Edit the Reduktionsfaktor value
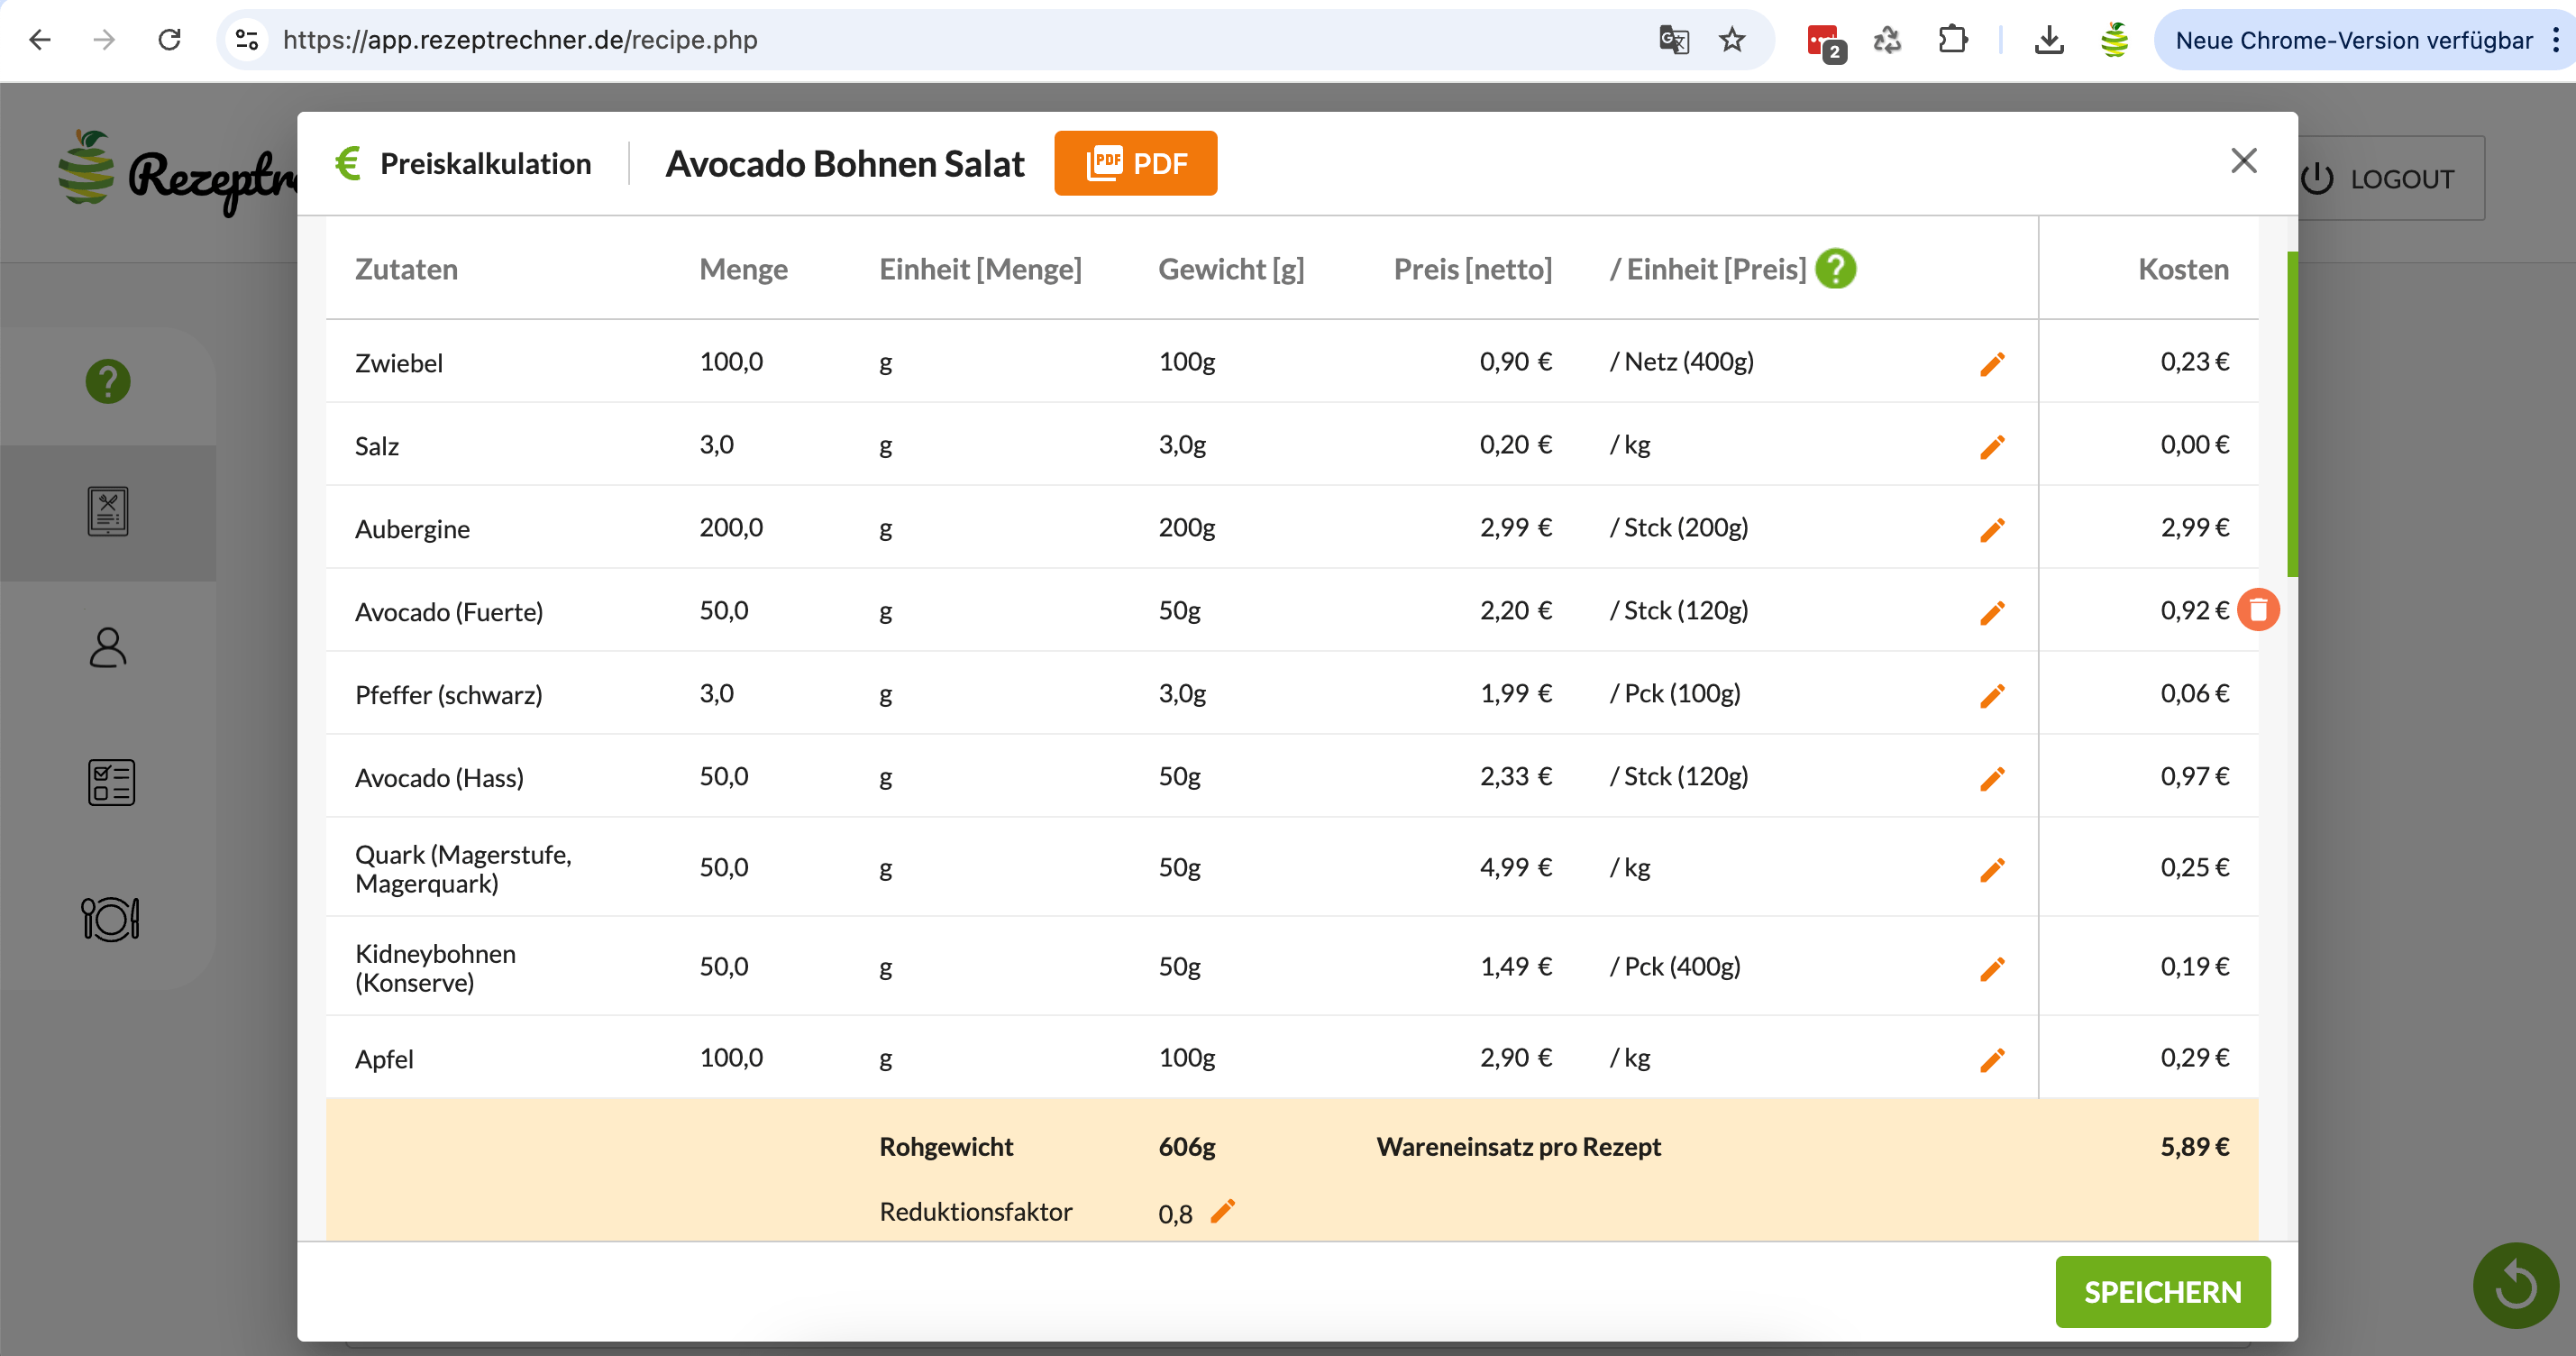 [1222, 1212]
